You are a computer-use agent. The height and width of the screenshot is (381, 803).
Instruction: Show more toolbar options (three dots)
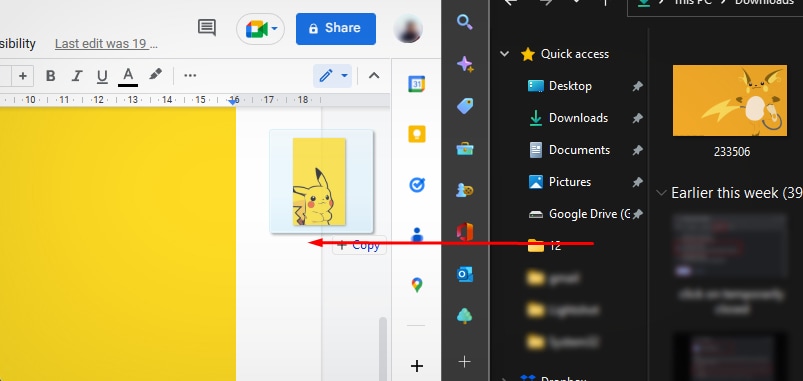(x=190, y=76)
